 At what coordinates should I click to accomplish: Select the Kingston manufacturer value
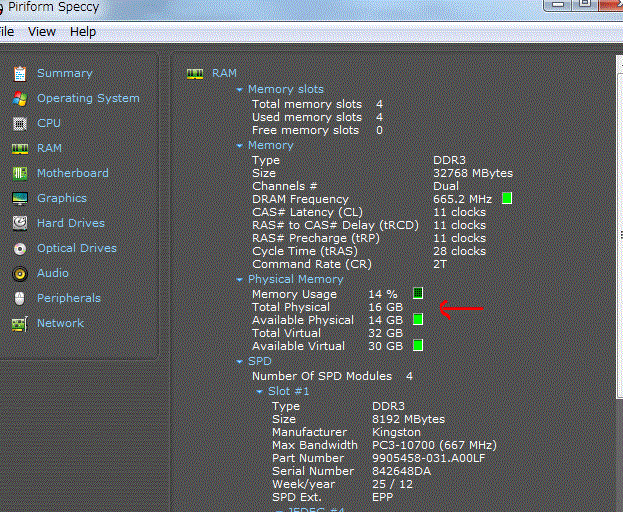(x=396, y=432)
